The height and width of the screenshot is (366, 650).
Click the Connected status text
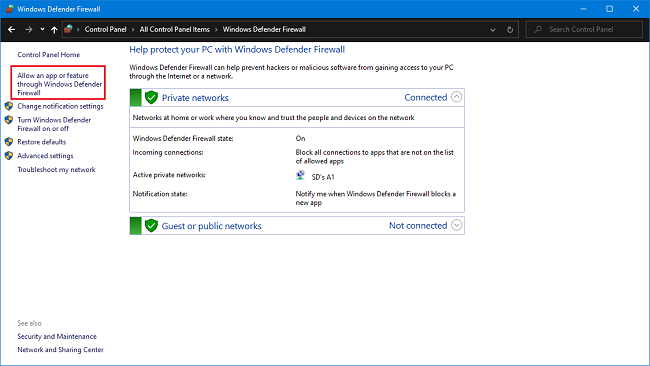tap(426, 97)
